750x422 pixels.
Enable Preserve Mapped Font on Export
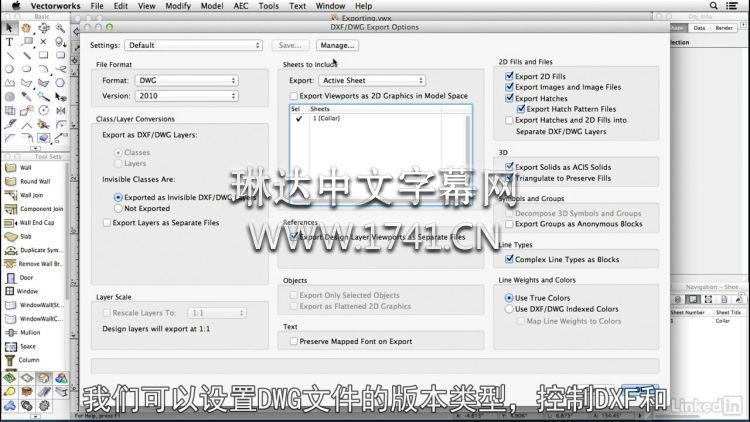(x=294, y=341)
